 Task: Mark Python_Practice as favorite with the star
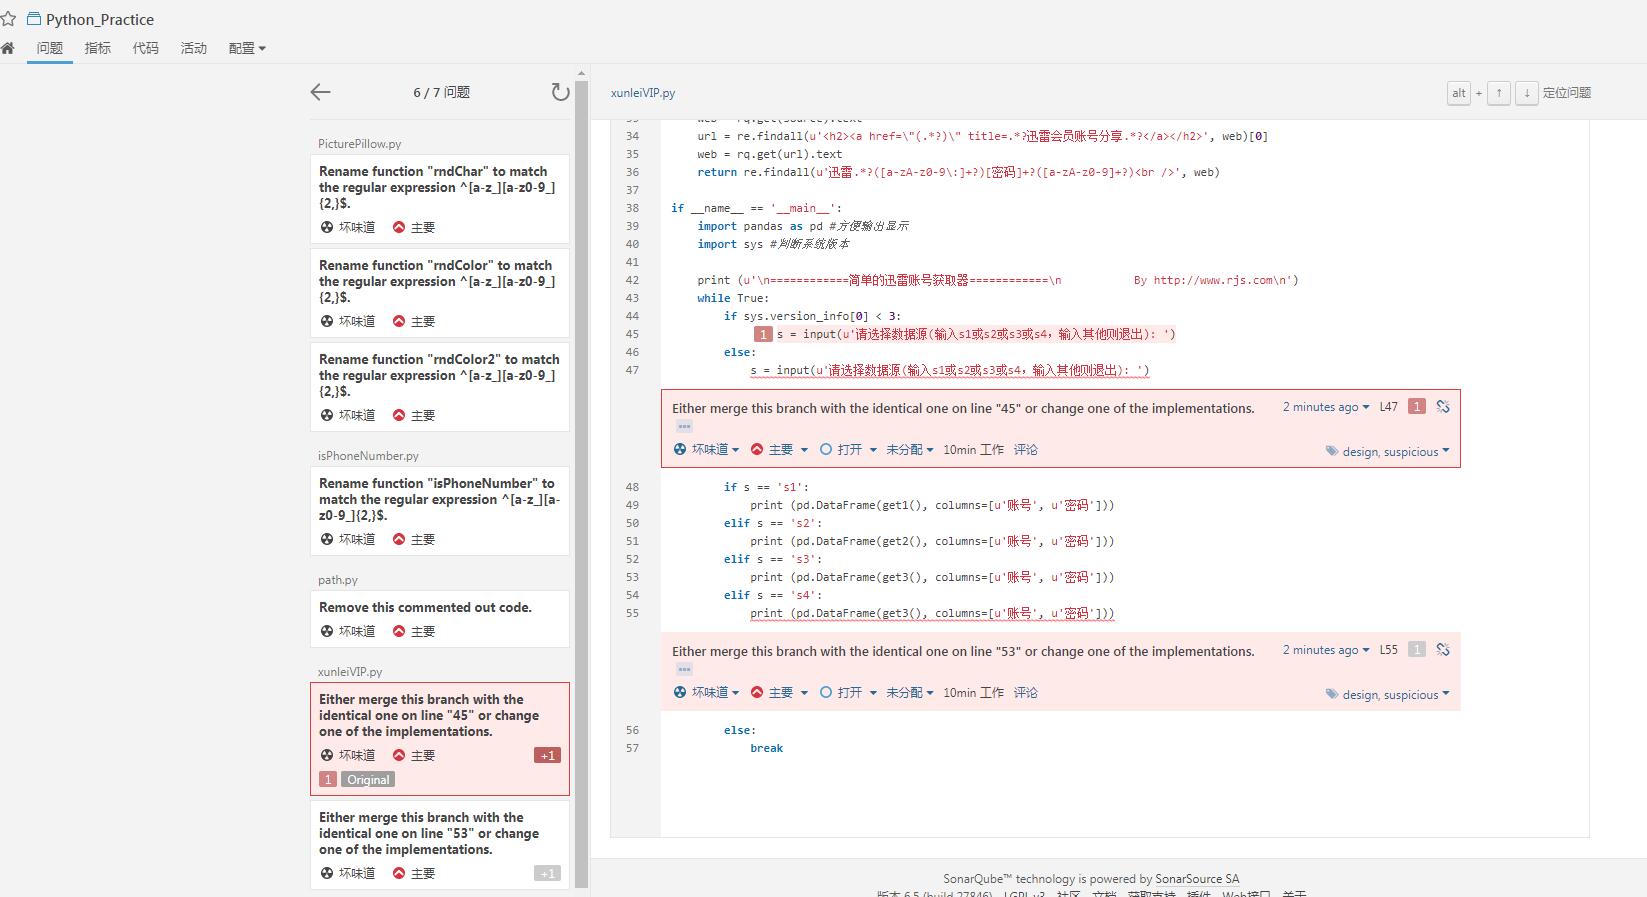(x=8, y=19)
